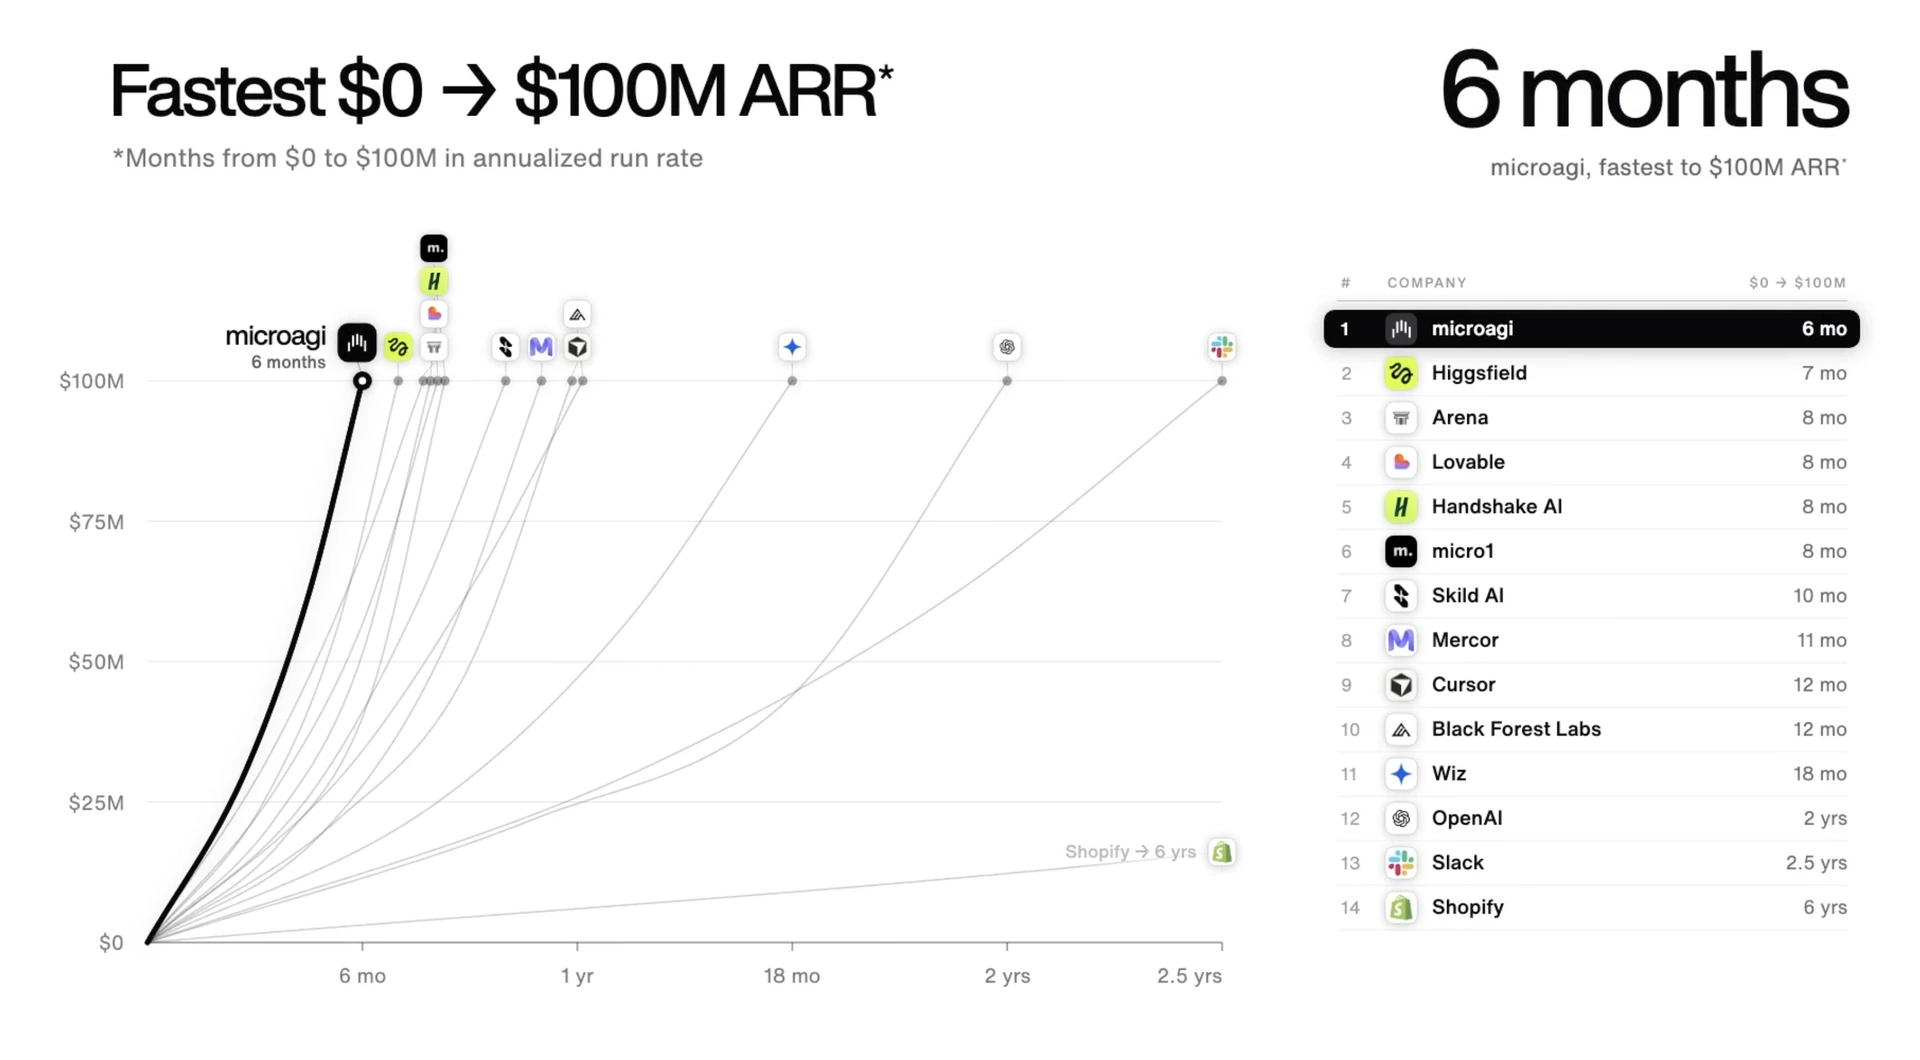This screenshot has height=1060, width=1920.
Task: Click the microagi endpoint marker at $100M
Action: click(x=362, y=381)
